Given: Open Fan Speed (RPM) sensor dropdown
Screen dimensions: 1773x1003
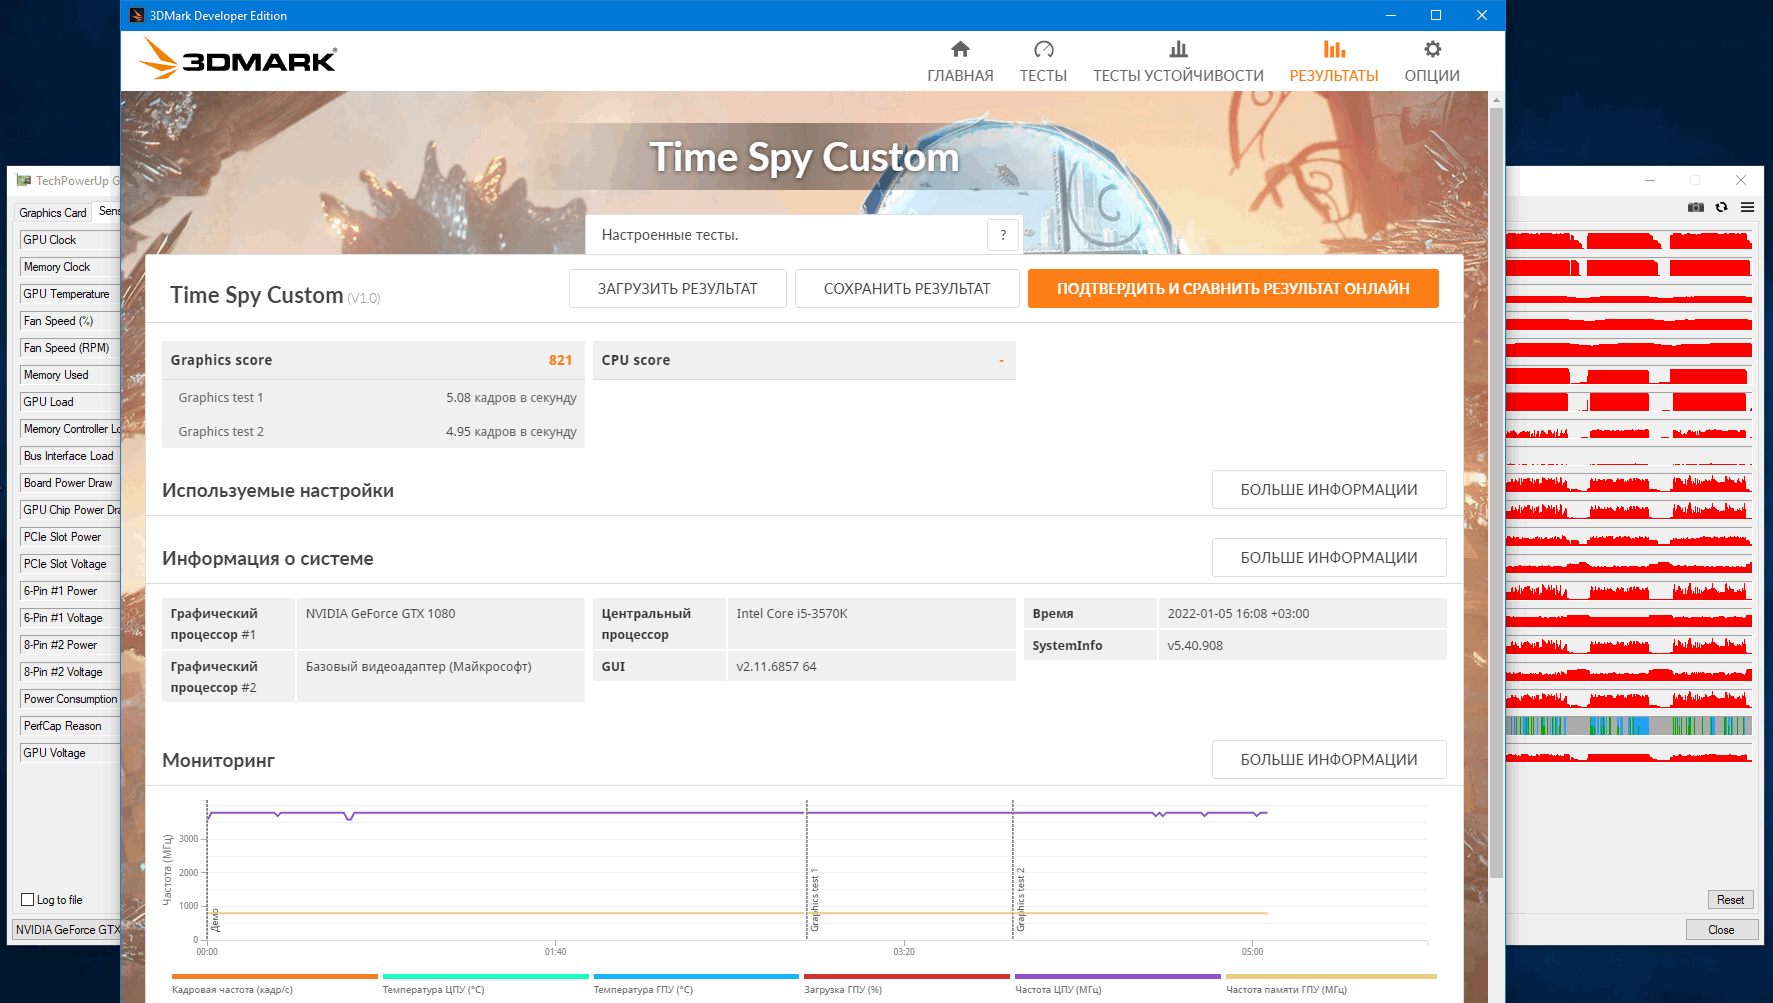Looking at the screenshot, I should tap(70, 348).
